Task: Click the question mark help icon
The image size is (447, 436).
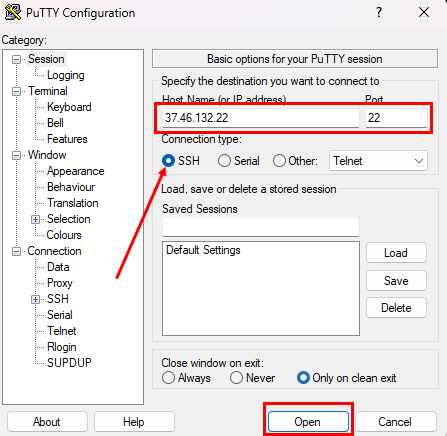Action: [x=379, y=12]
